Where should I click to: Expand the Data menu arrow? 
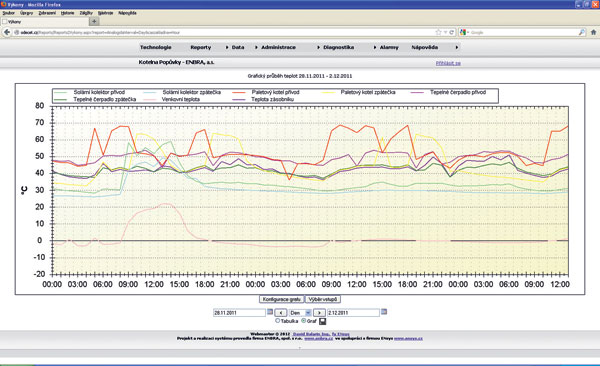[227, 47]
